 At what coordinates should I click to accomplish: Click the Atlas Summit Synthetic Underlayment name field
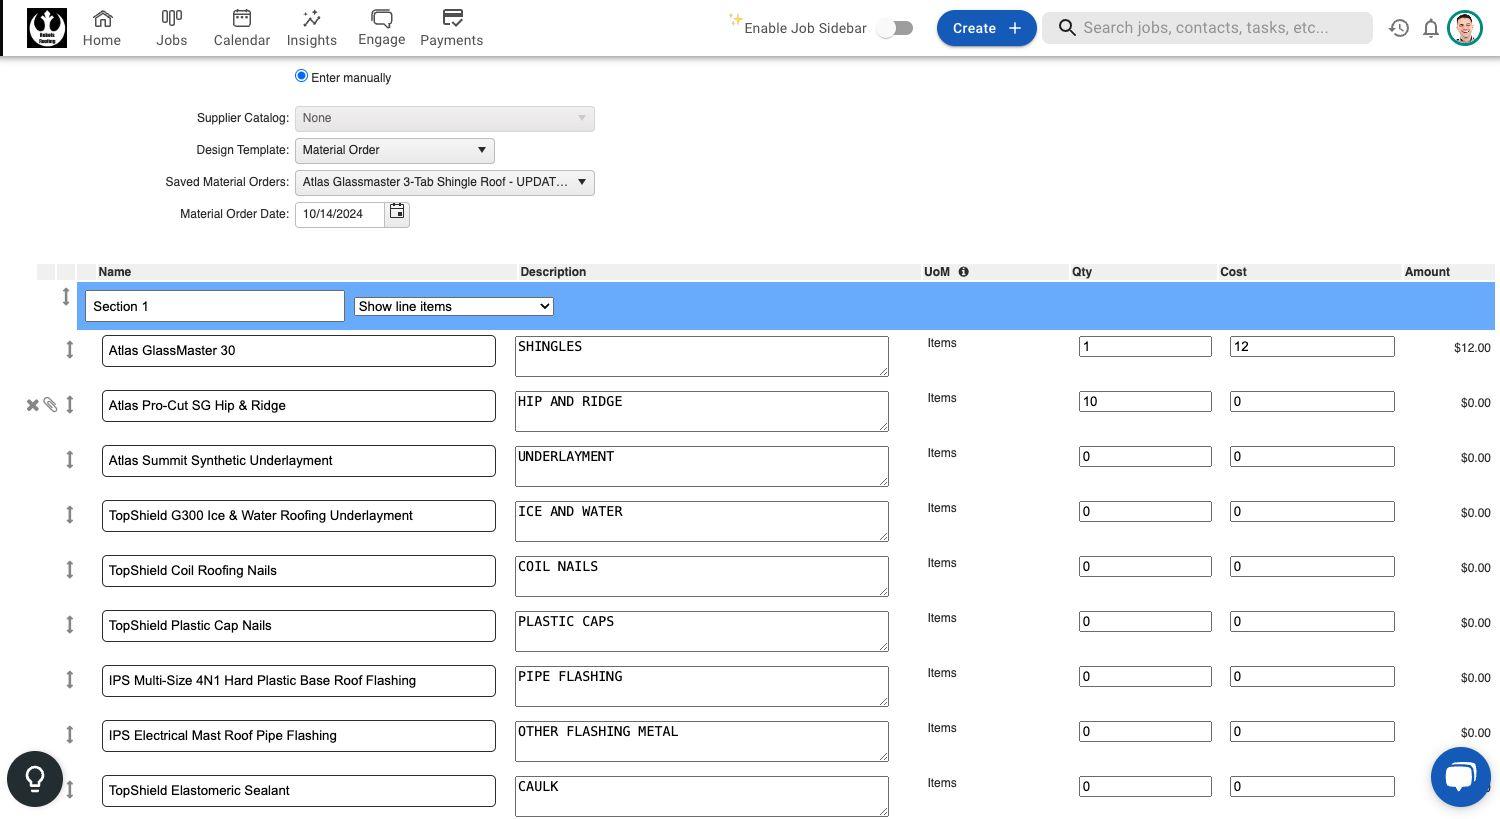pos(299,461)
